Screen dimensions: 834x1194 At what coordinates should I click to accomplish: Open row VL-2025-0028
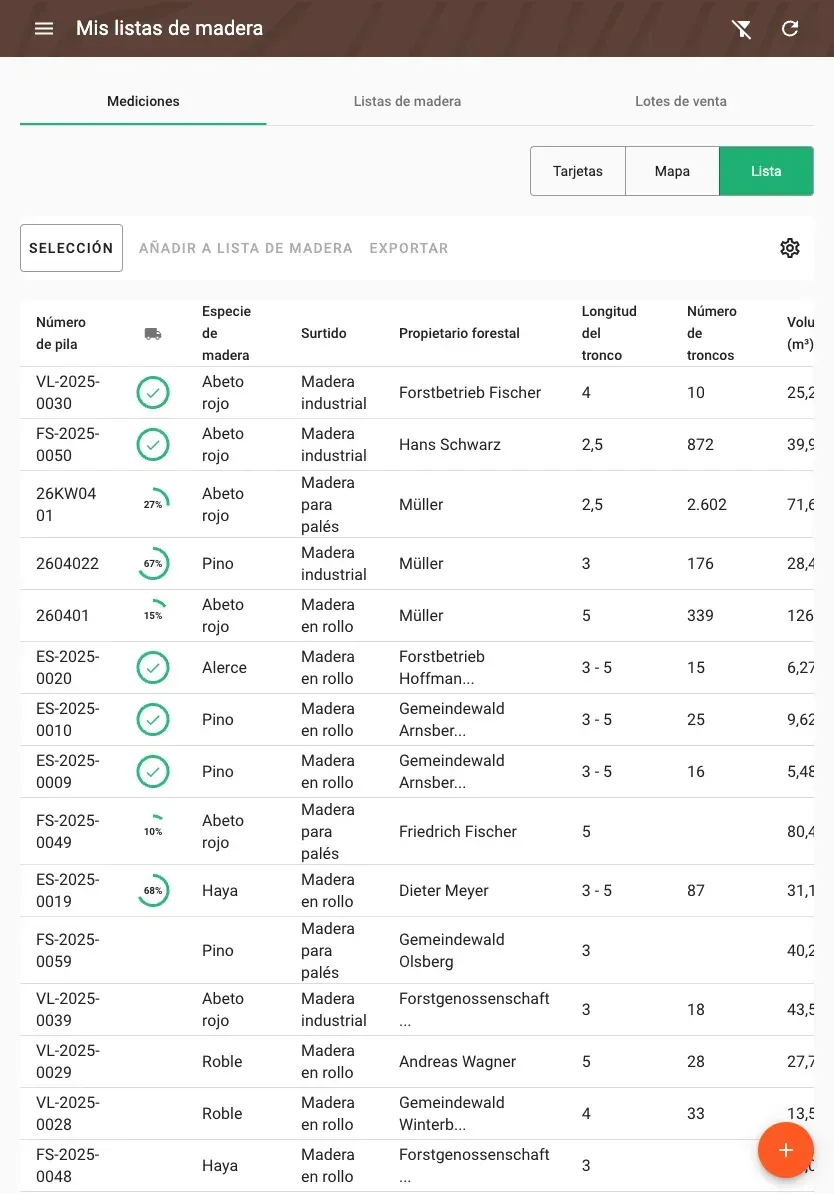417,1113
